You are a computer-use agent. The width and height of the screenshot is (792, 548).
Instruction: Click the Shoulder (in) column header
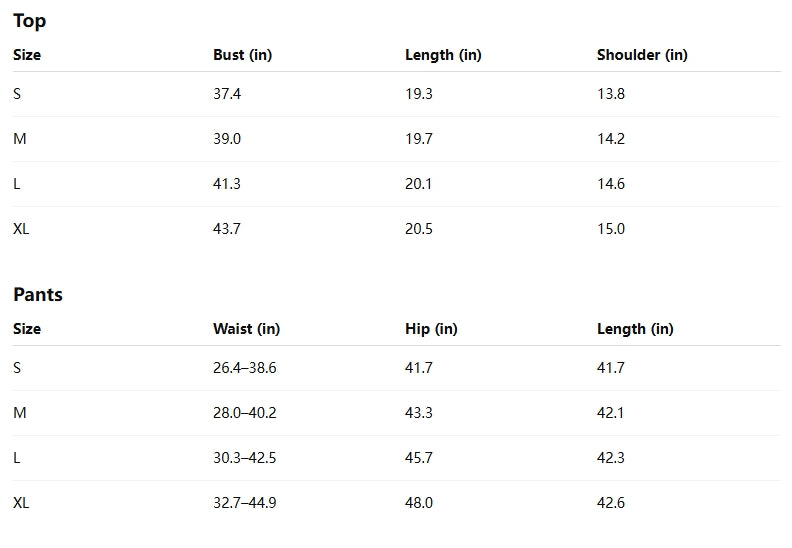(642, 55)
